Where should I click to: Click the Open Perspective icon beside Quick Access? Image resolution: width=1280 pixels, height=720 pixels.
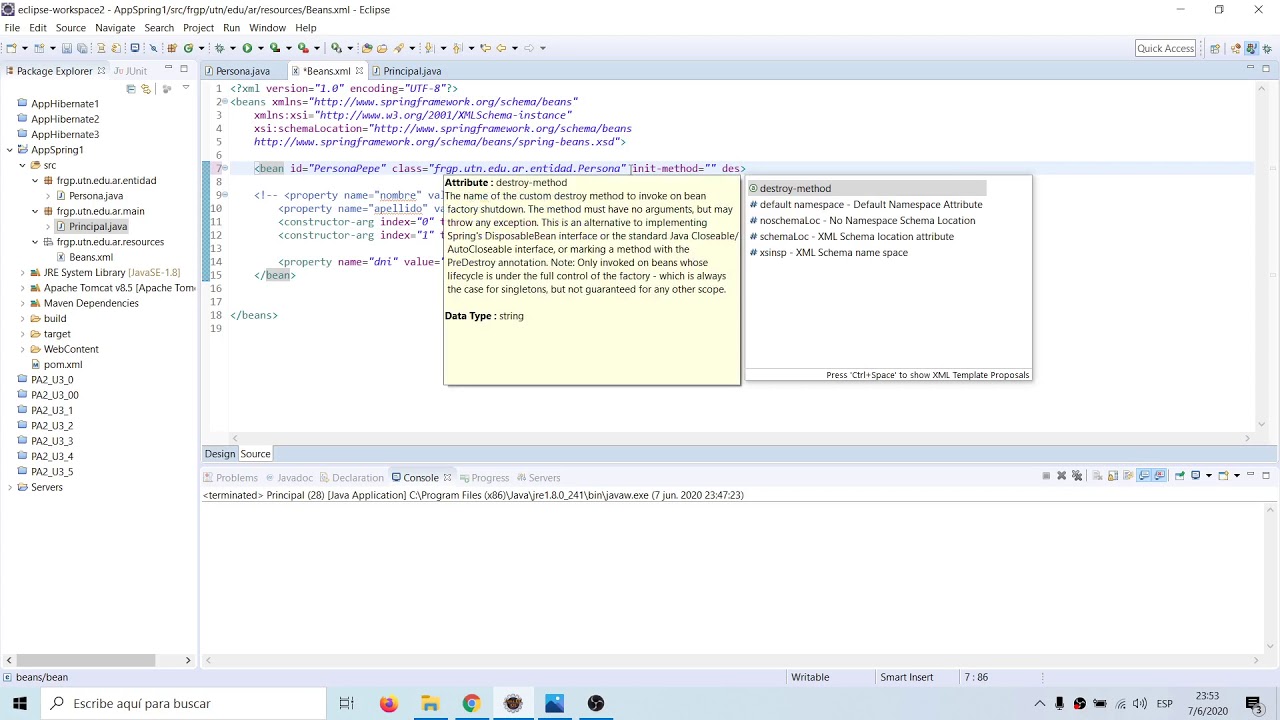[x=1215, y=48]
